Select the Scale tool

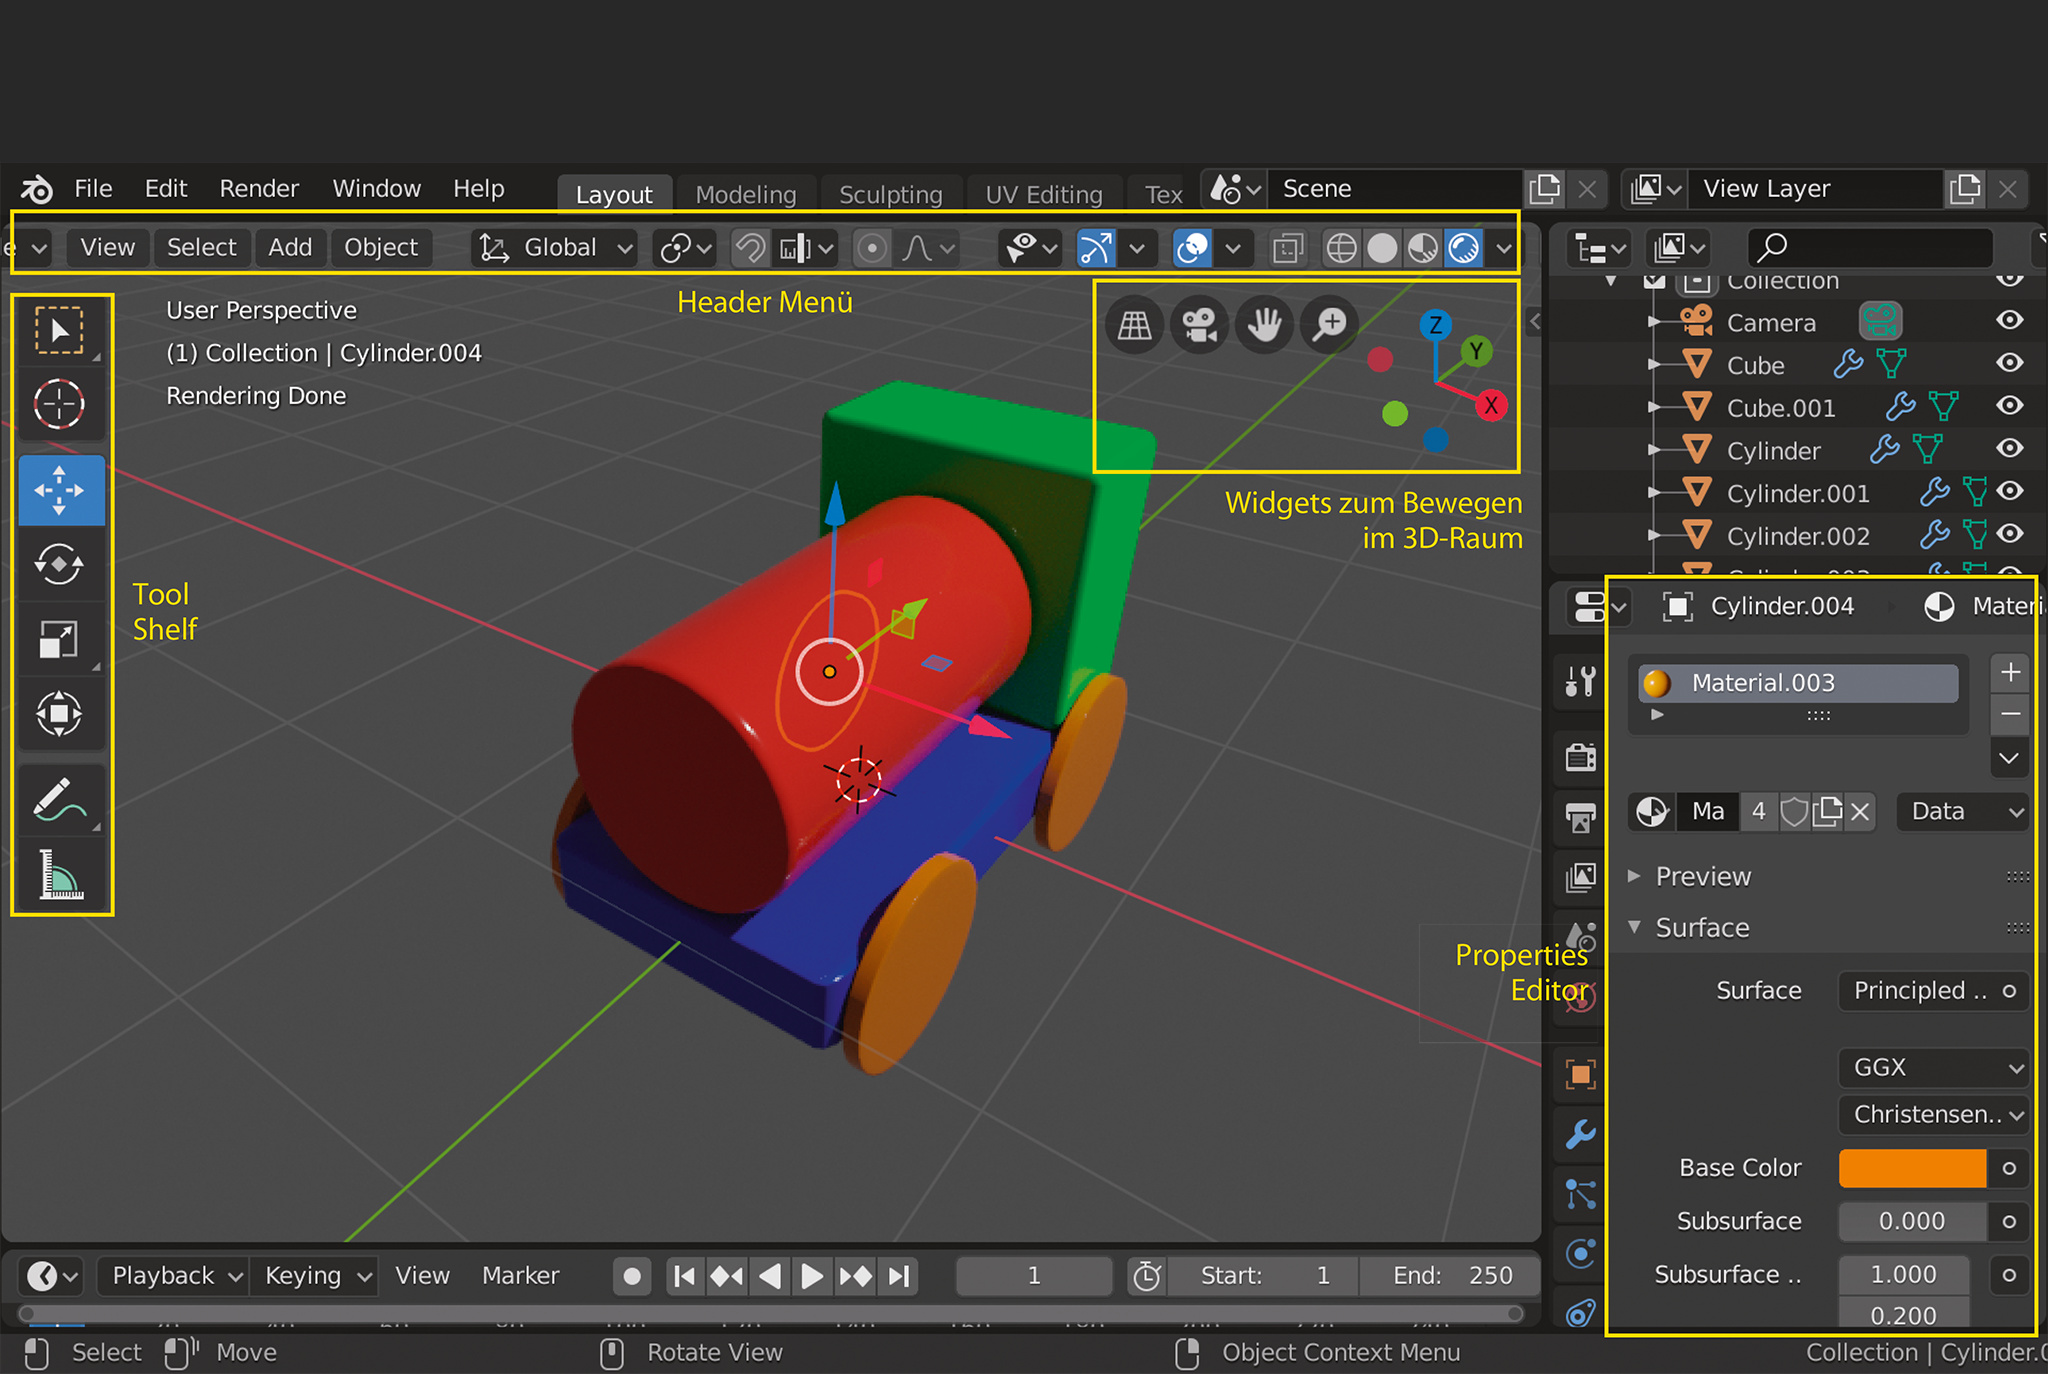point(59,640)
